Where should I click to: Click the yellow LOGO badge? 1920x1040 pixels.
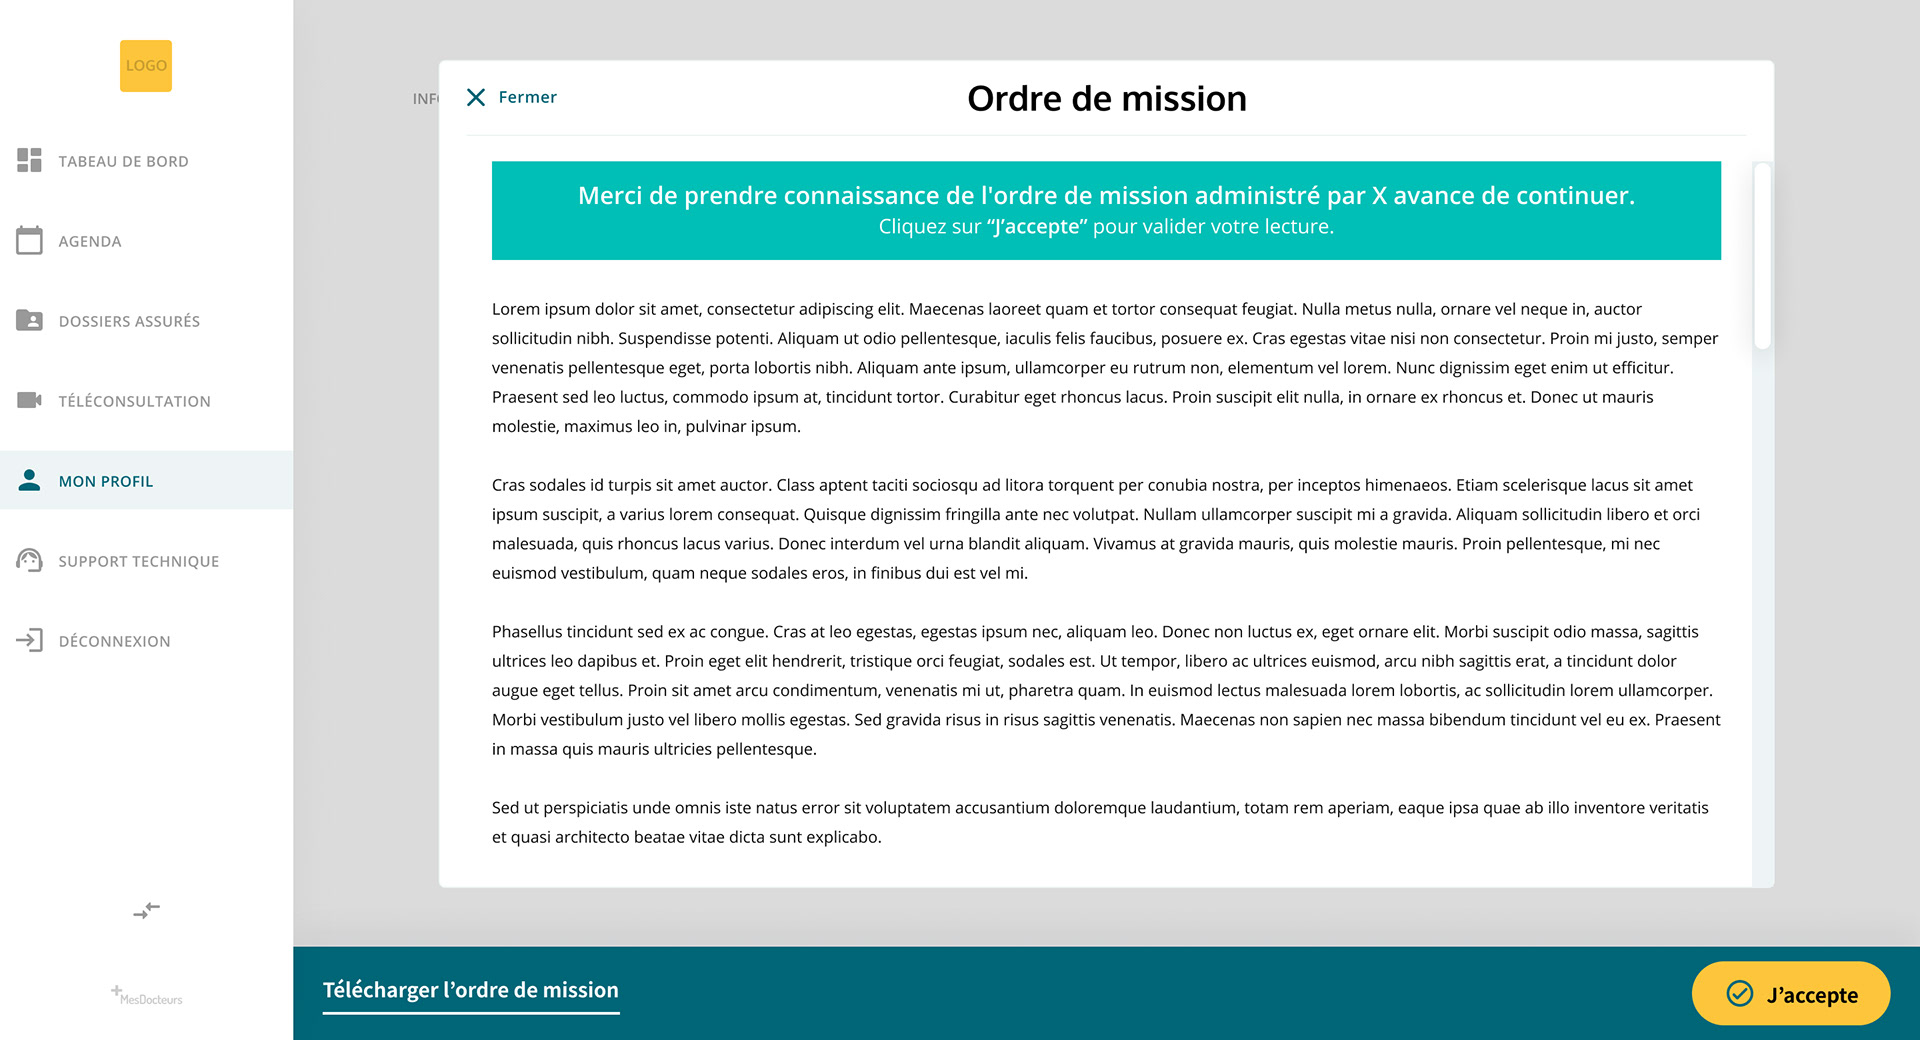click(x=146, y=66)
